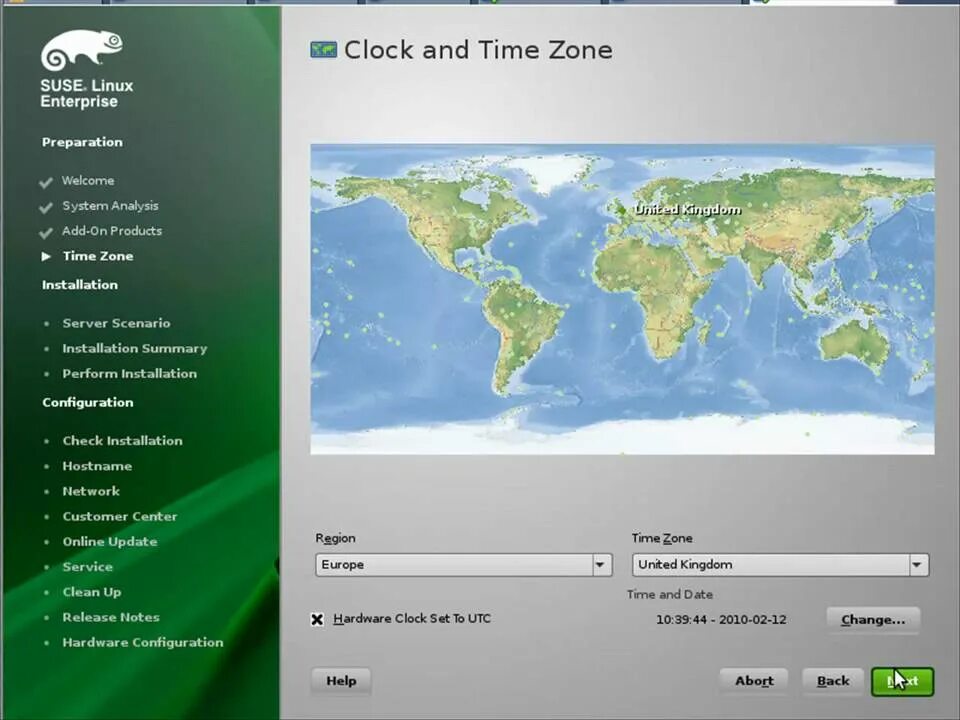The image size is (960, 720).
Task: Click the checkmark icon next to Add-On Products
Action: pos(45,233)
